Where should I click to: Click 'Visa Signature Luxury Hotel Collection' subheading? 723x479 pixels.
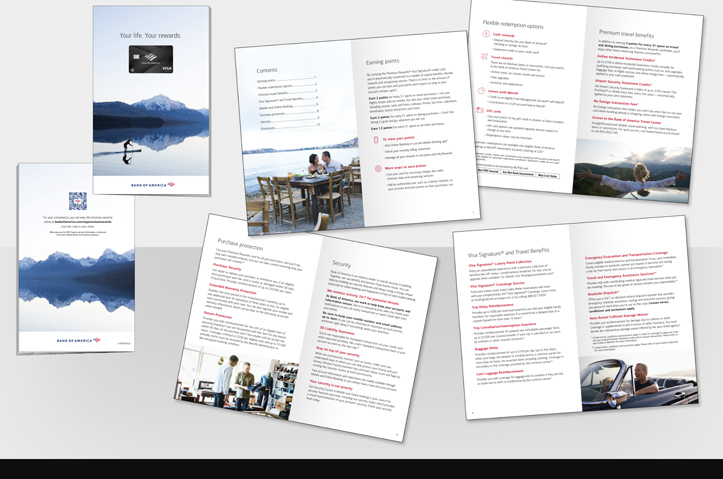[500, 263]
